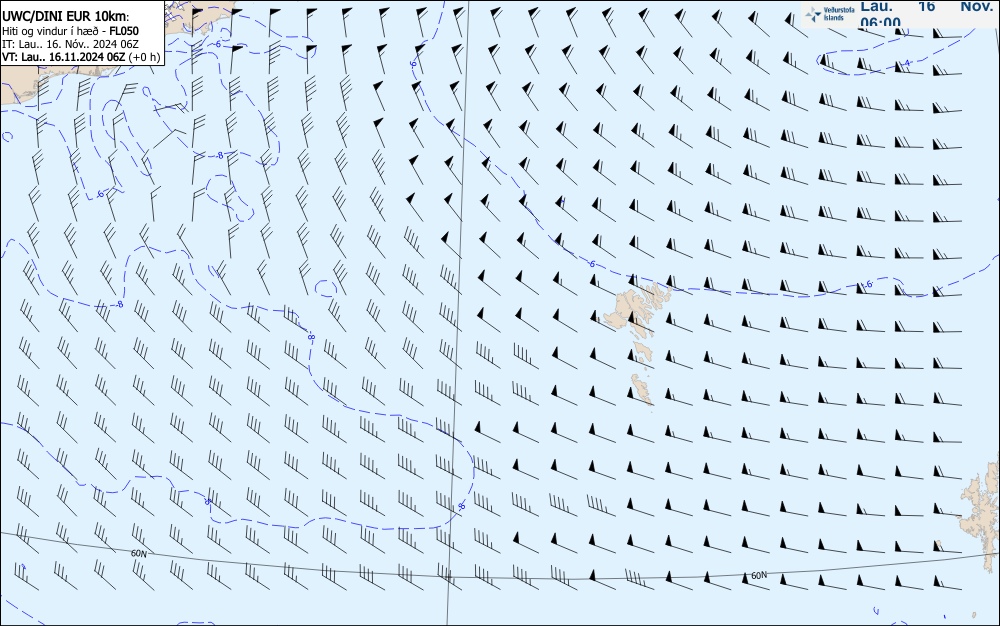Click the Veðurstofa Íslands logo
This screenshot has width=1000, height=626.
click(829, 13)
